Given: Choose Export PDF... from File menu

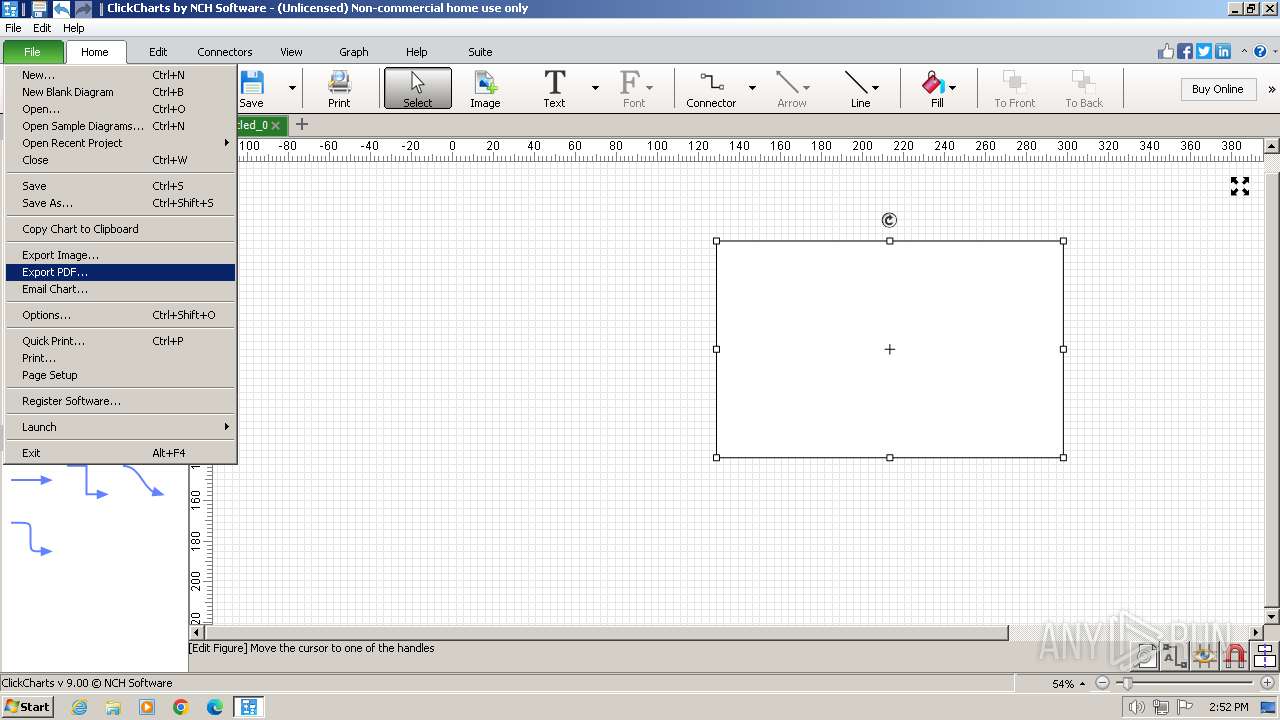Looking at the screenshot, I should 120,272.
